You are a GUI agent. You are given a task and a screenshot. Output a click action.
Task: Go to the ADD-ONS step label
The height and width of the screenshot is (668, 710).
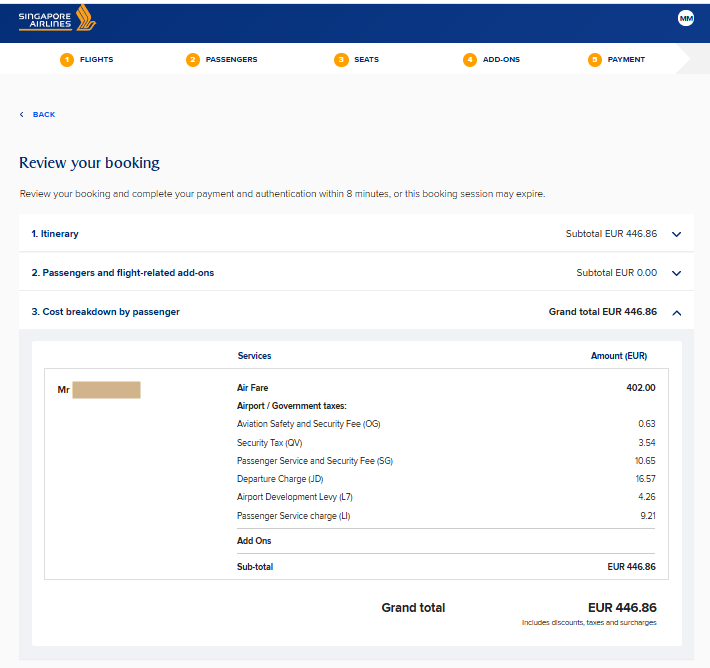(x=501, y=59)
